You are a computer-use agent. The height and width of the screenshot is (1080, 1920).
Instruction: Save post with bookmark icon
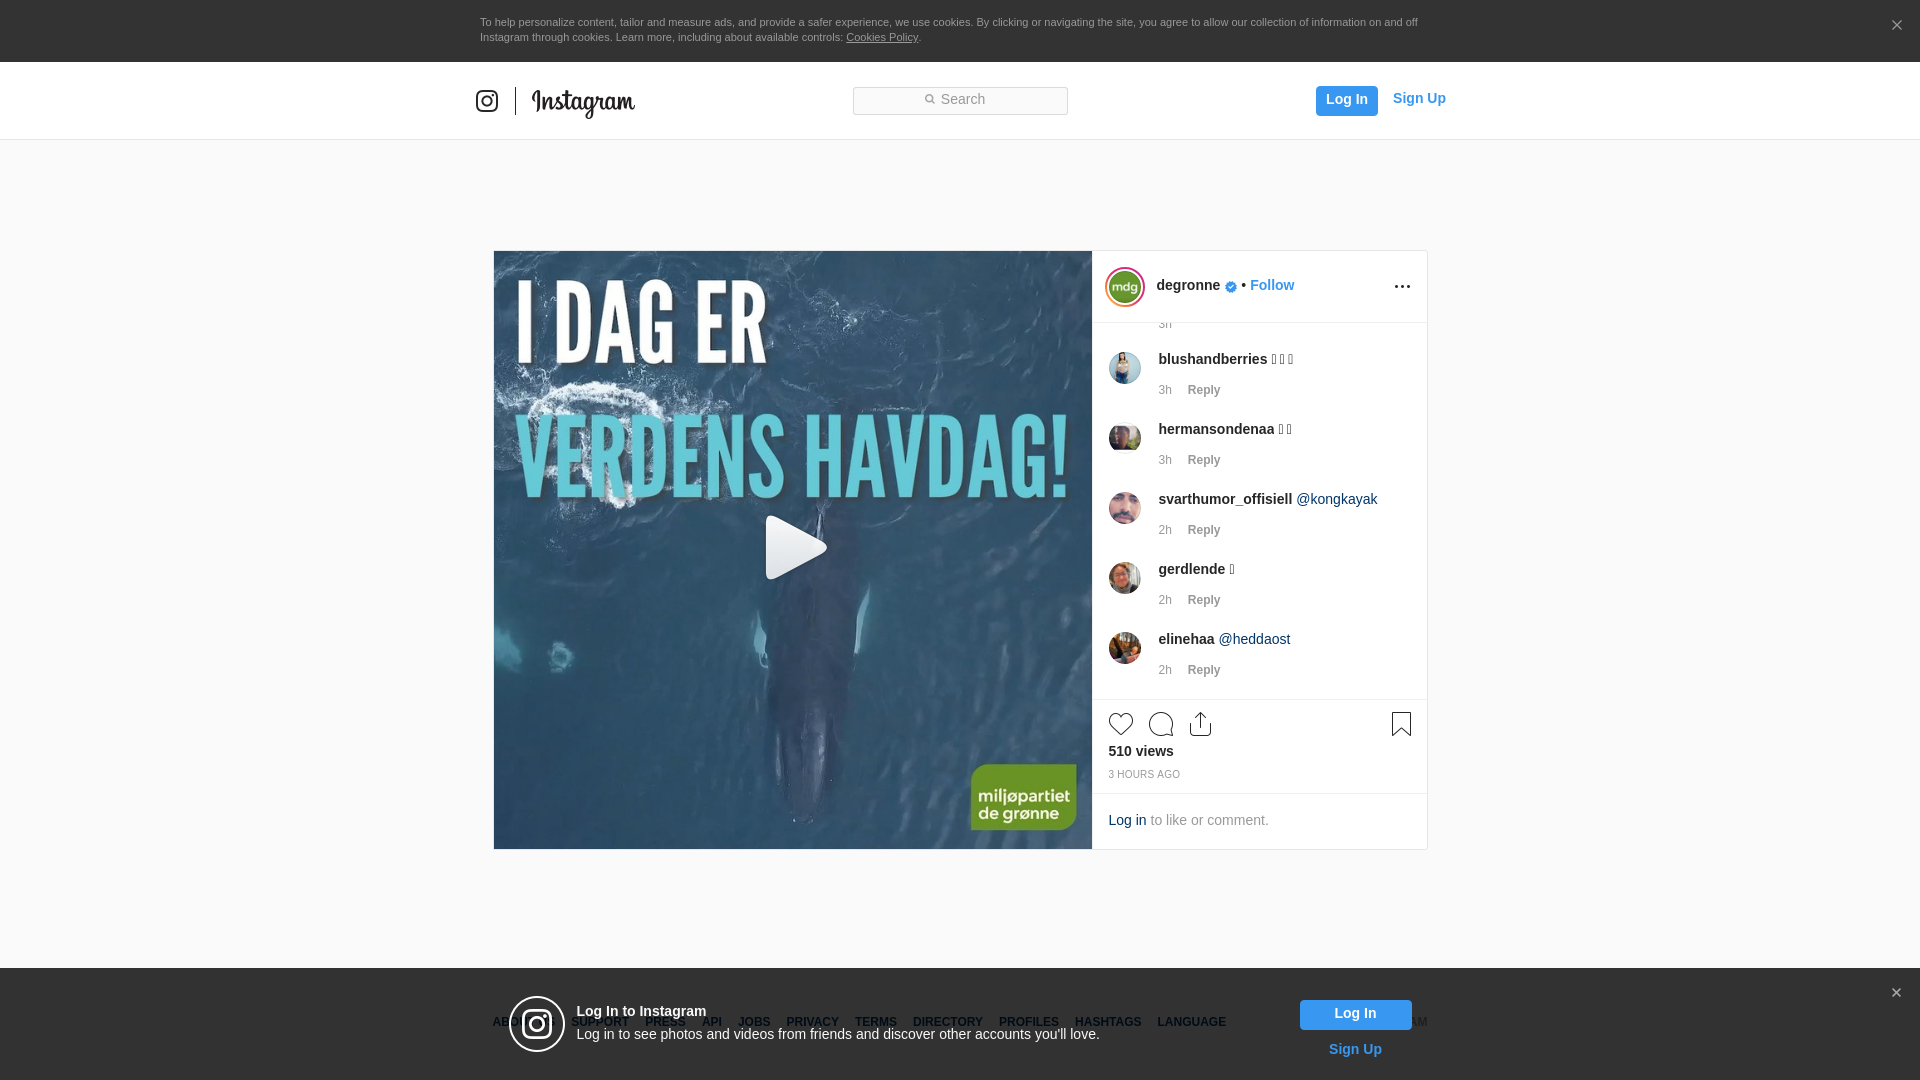click(1401, 724)
